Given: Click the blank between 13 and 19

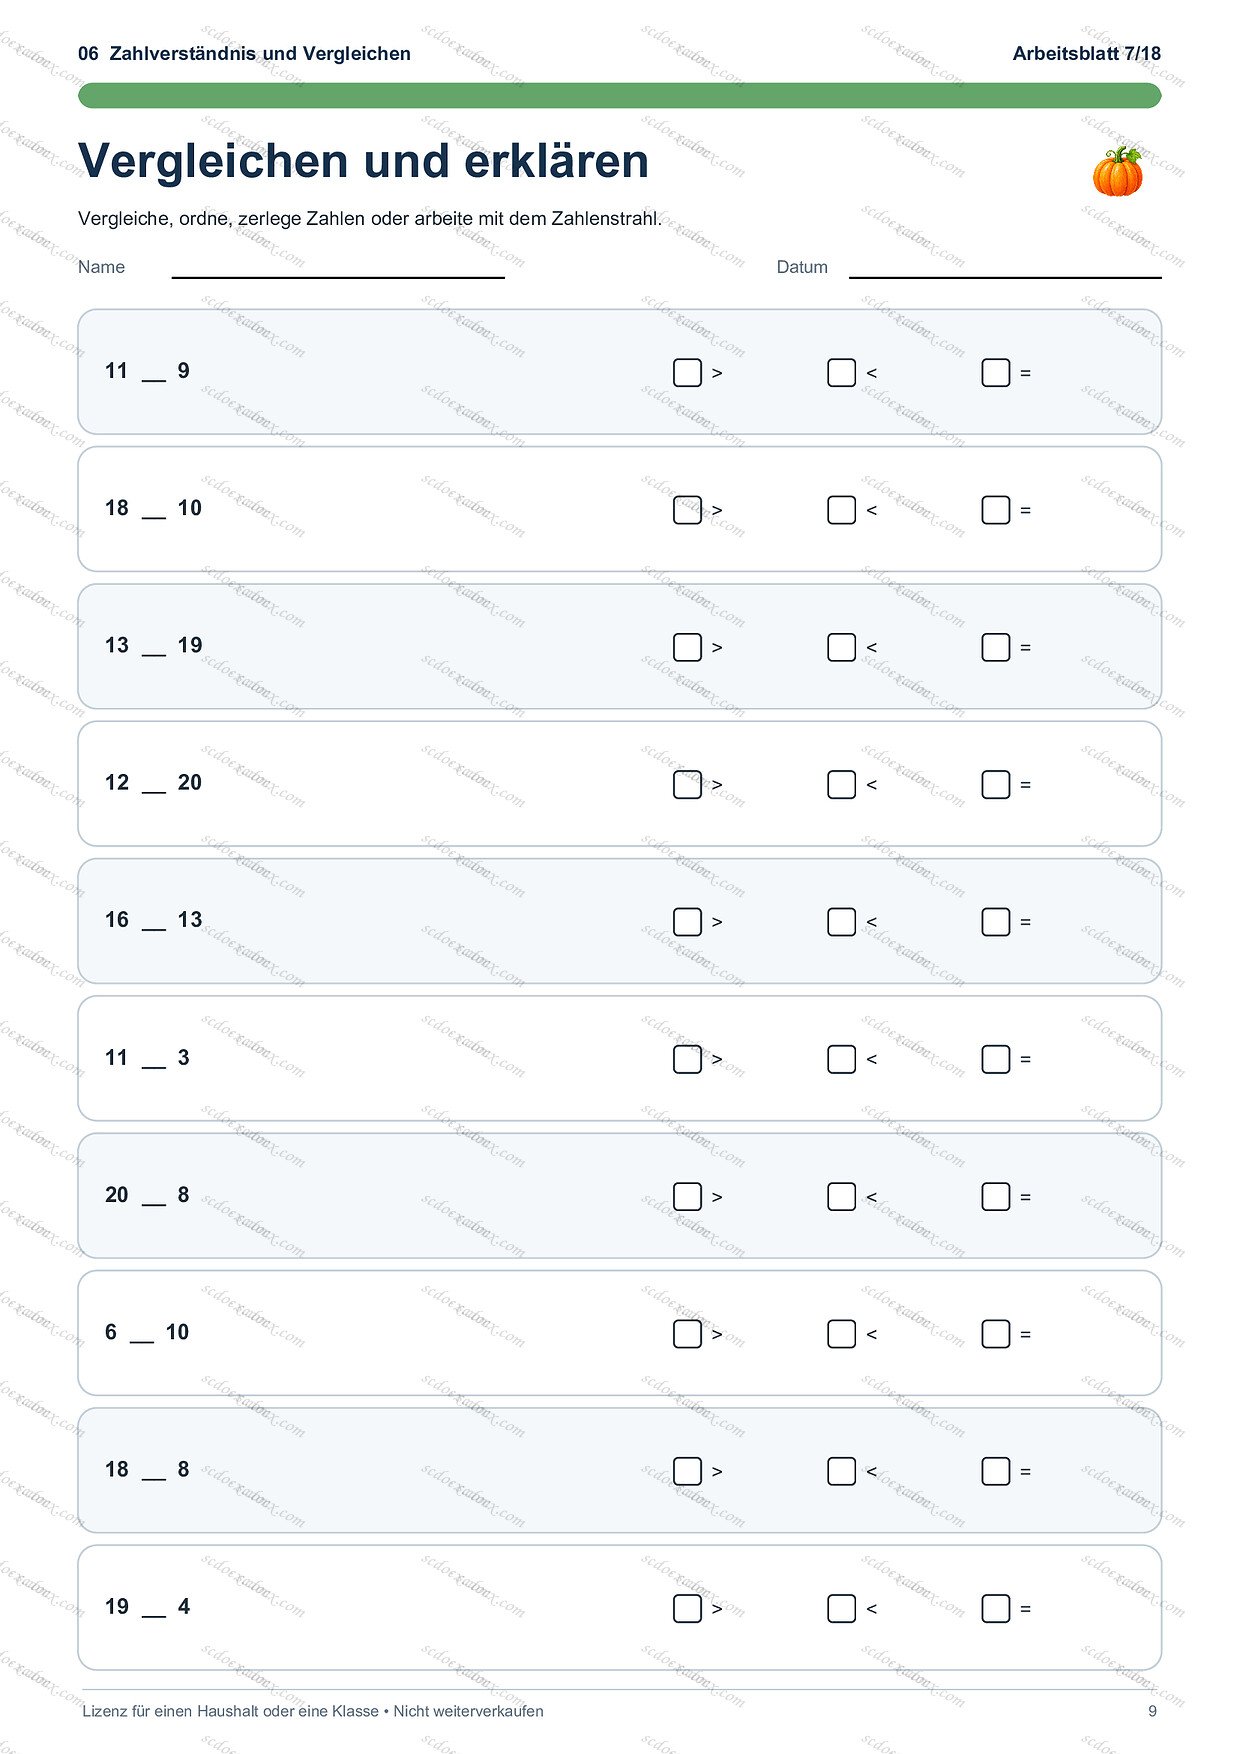Looking at the screenshot, I should click(153, 653).
